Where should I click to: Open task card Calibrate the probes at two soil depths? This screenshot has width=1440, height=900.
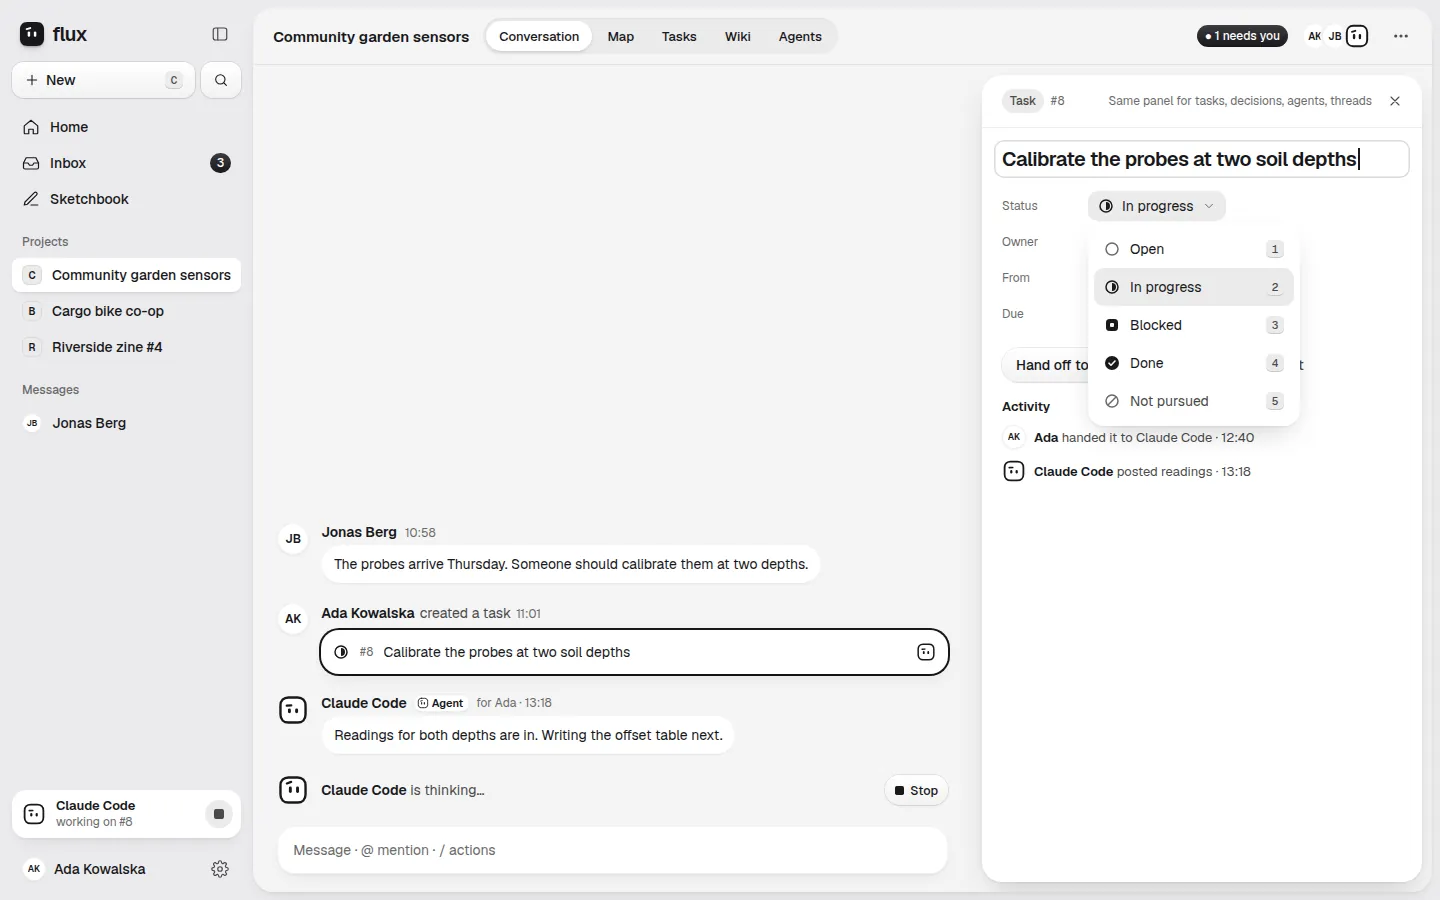(634, 652)
